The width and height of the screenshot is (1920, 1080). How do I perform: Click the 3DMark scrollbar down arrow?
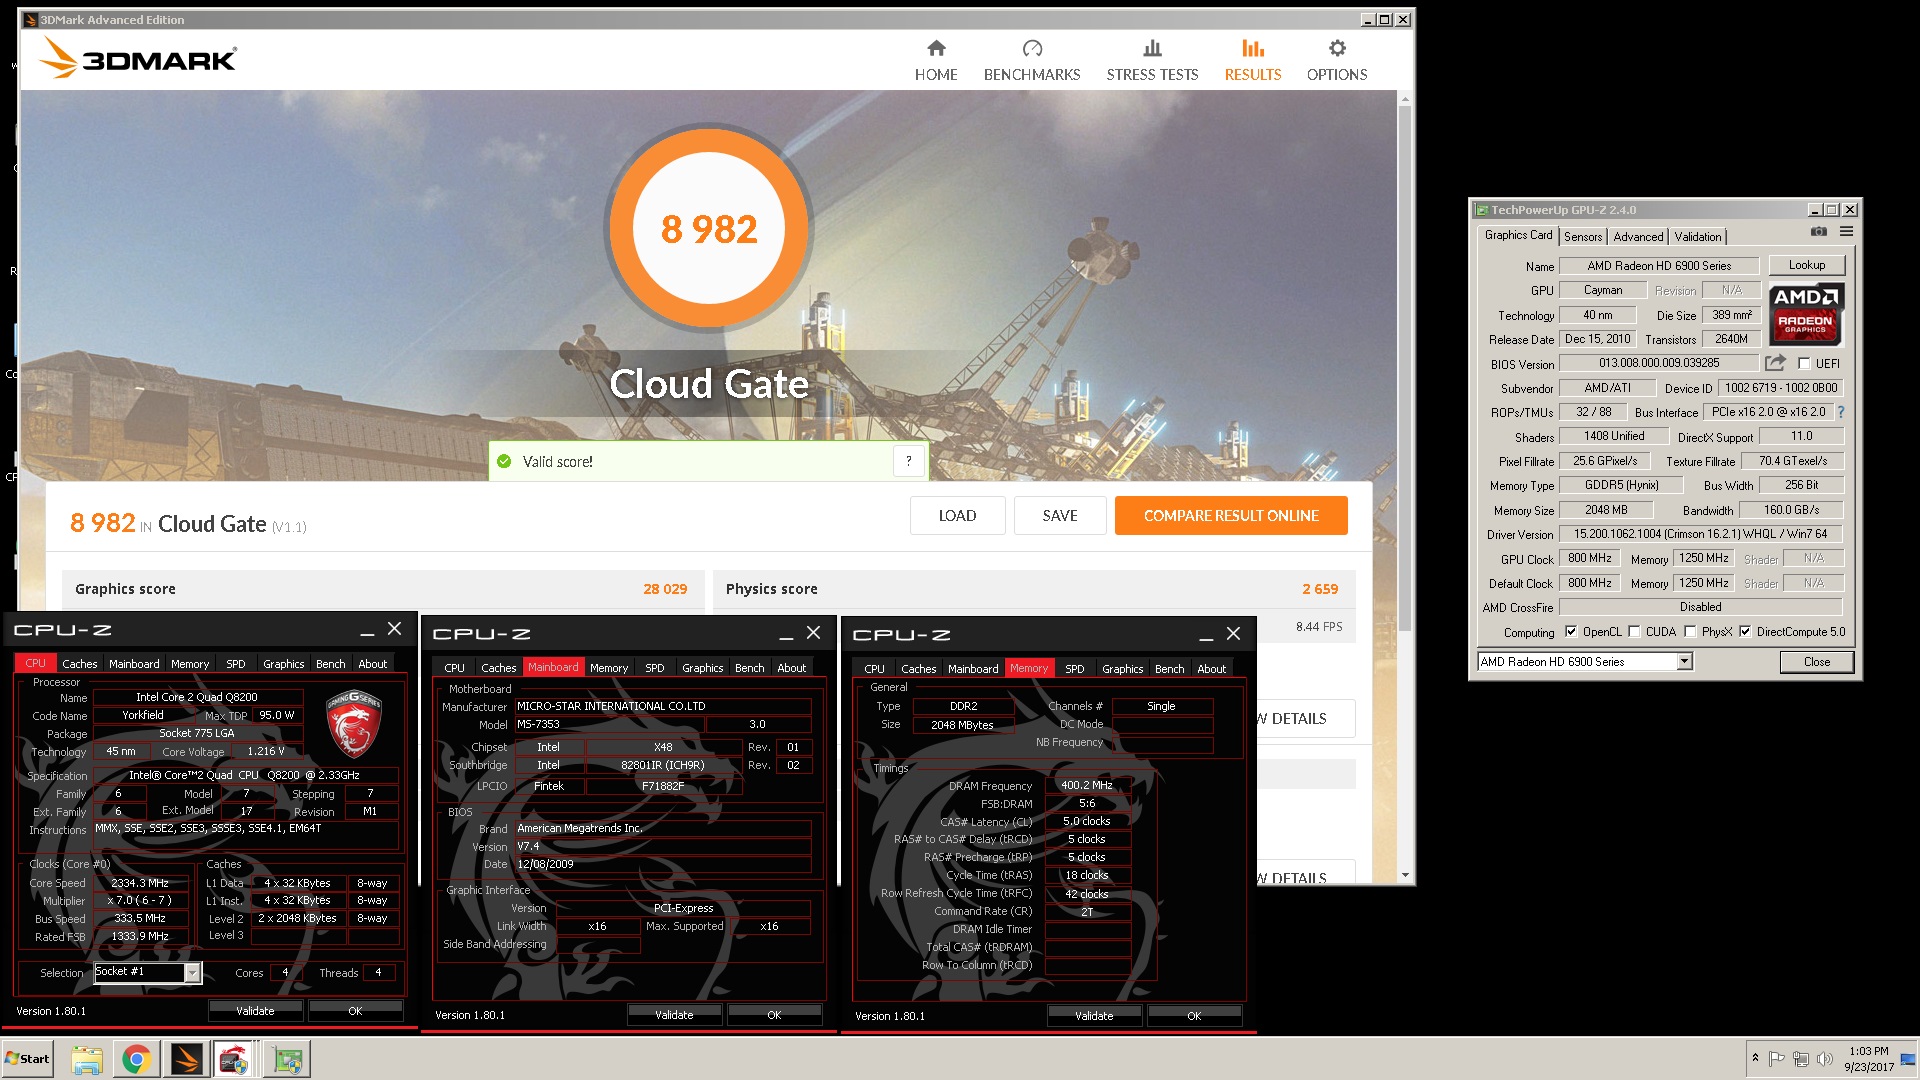[x=1405, y=875]
